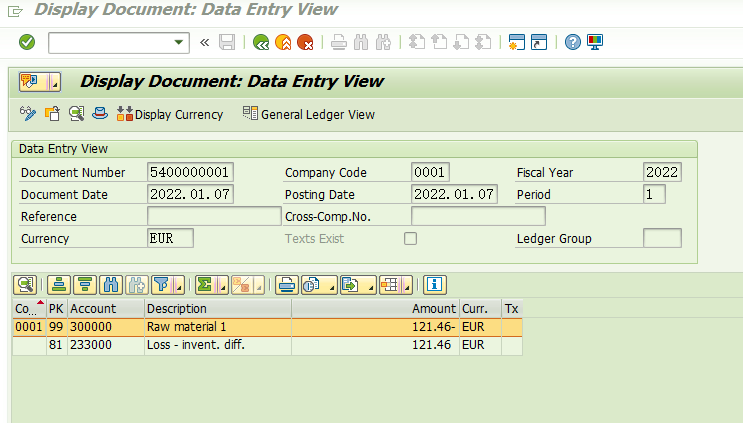This screenshot has height=423, width=743.
Task: Click the Find Next icon in the table toolbar
Action: click(136, 285)
